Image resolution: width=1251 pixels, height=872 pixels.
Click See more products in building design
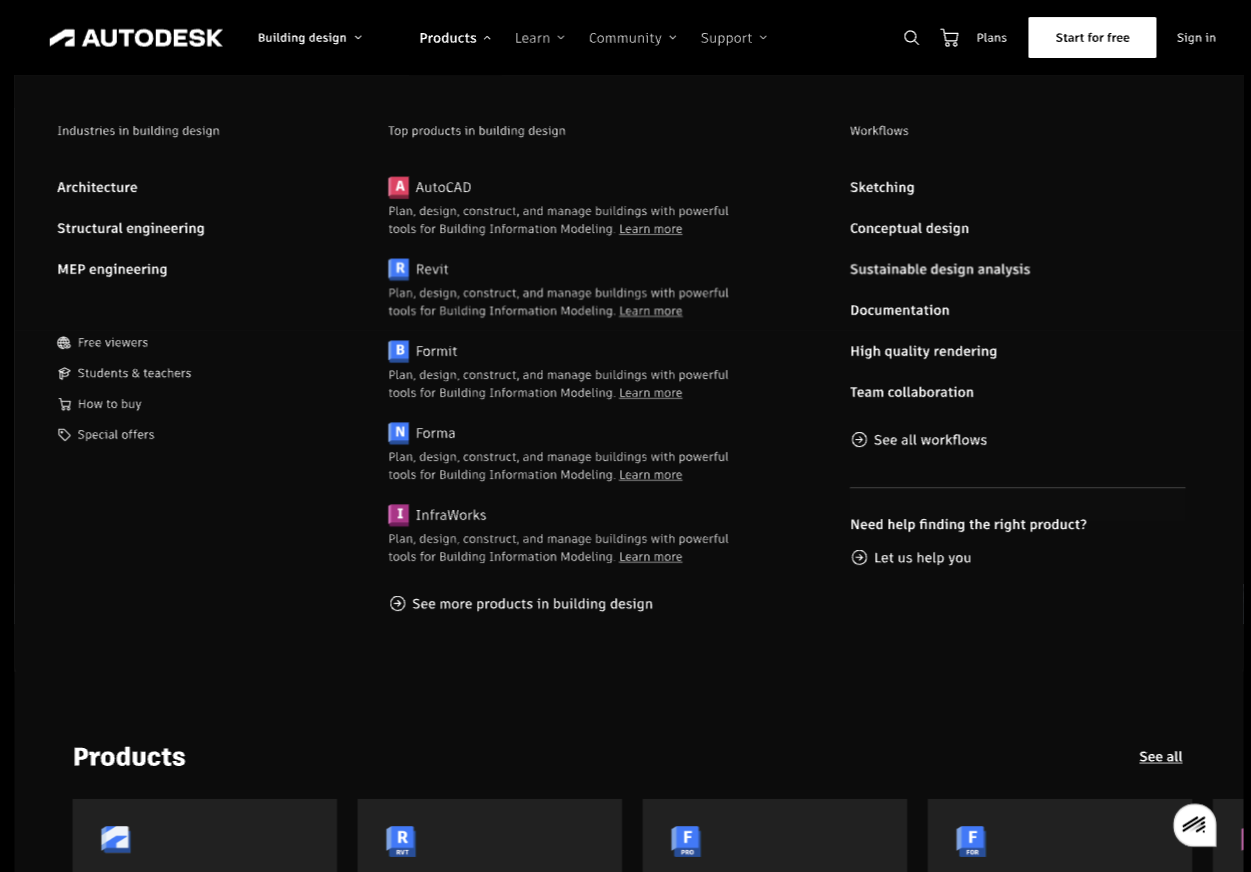(x=532, y=604)
